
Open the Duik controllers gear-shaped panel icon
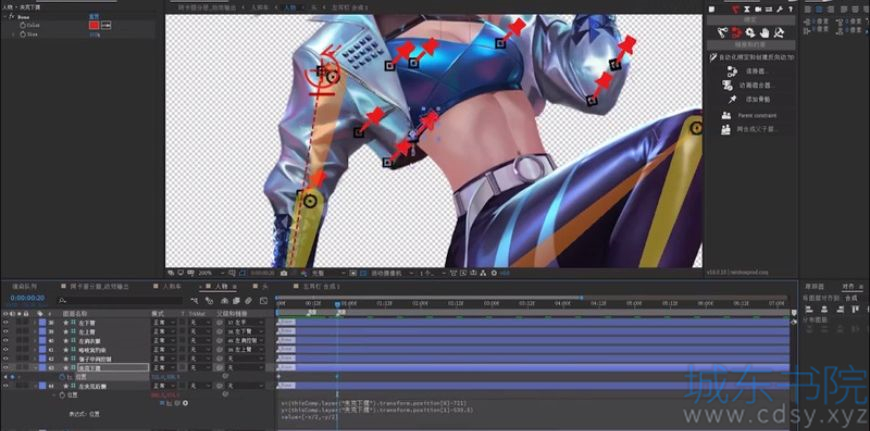click(x=750, y=33)
